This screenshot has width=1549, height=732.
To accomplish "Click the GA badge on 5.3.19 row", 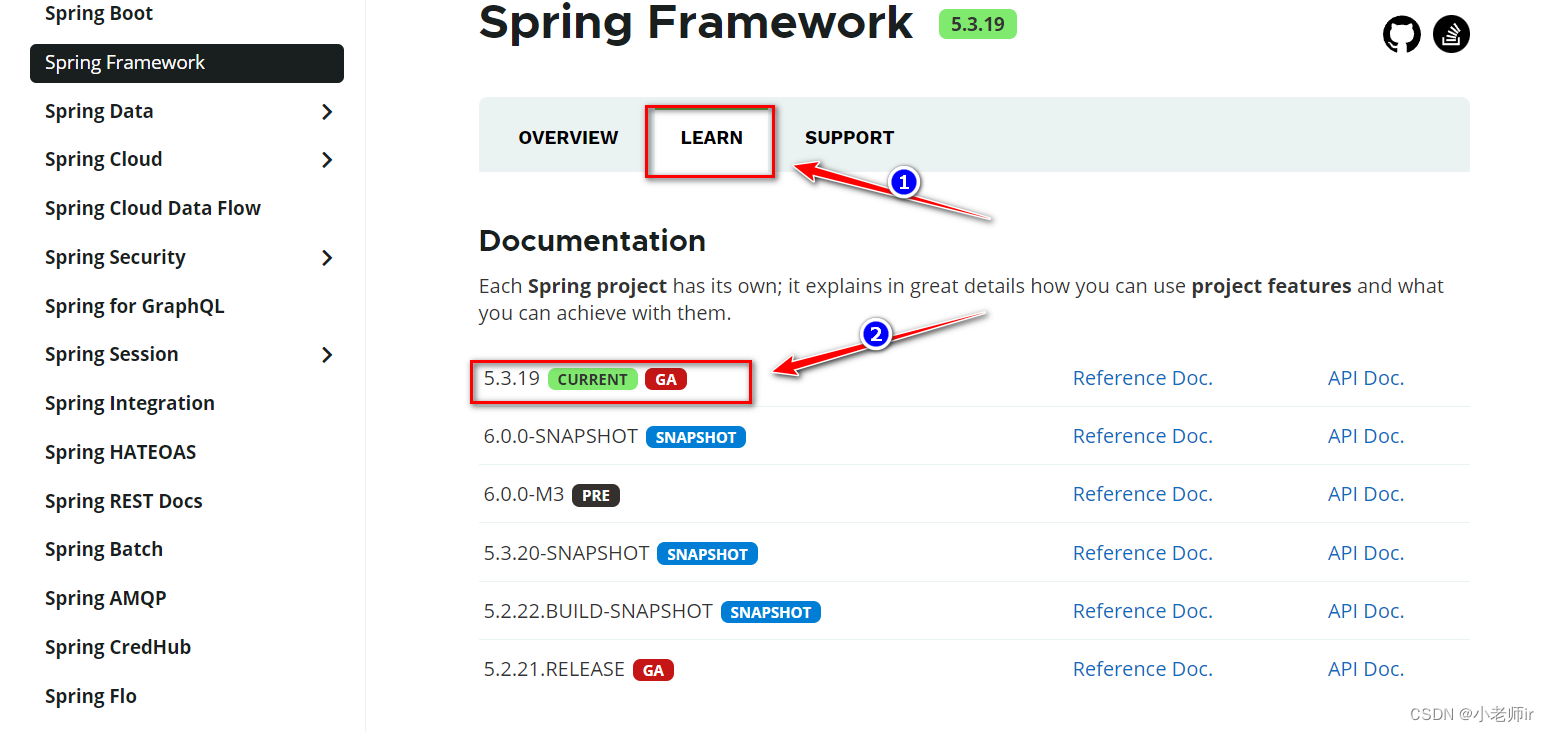I will pyautogui.click(x=666, y=380).
